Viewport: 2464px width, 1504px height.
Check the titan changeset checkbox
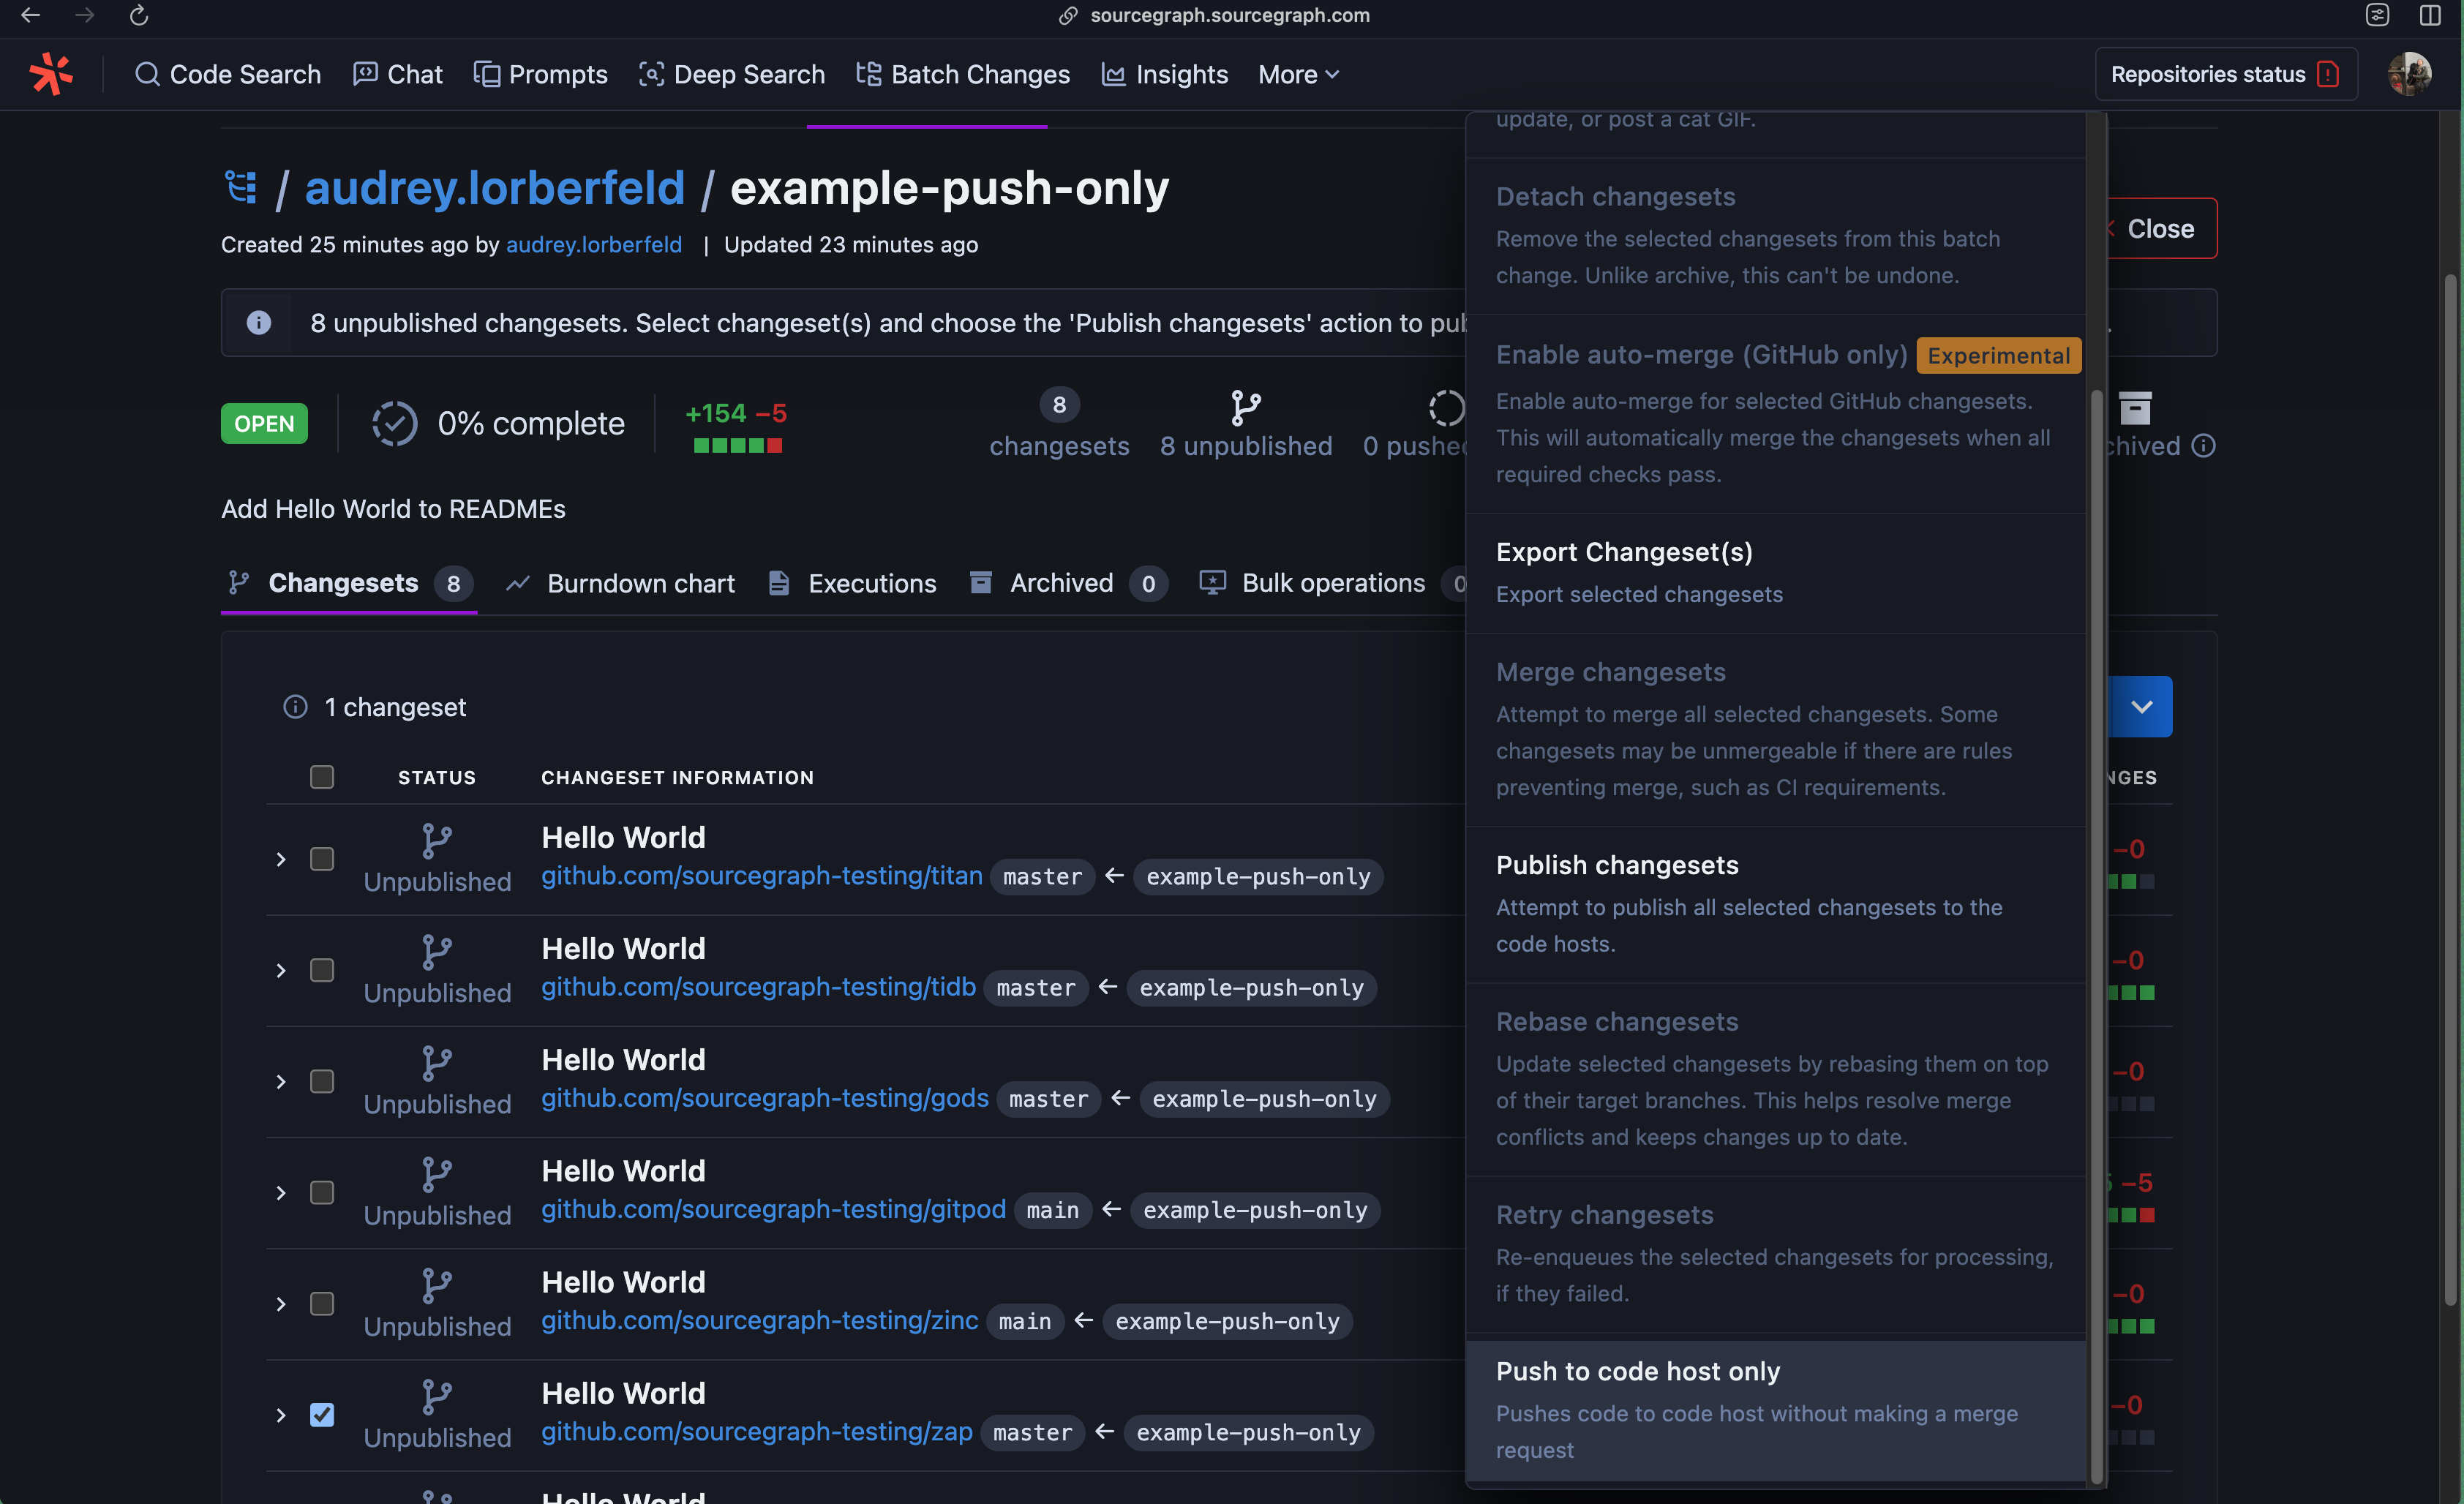click(321, 859)
